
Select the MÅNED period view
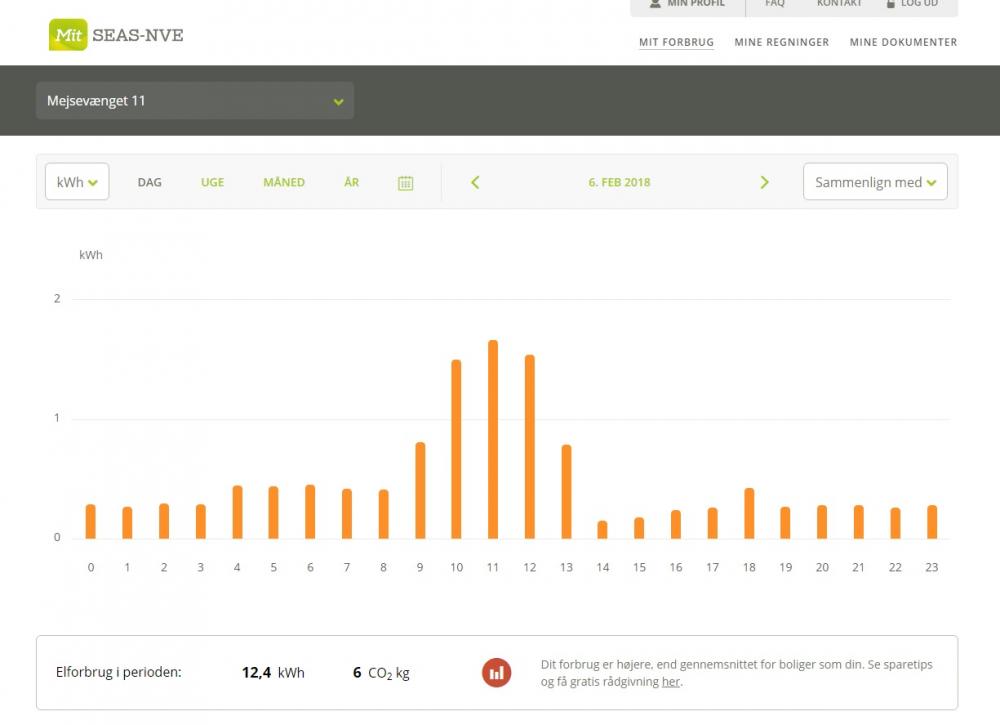coord(284,183)
